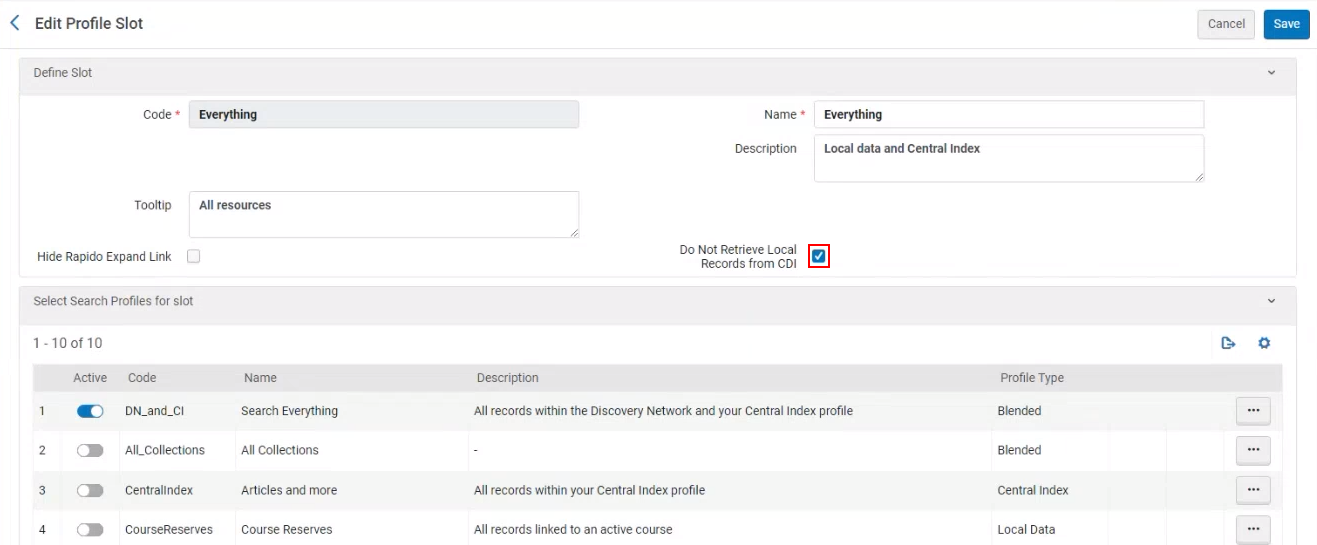The height and width of the screenshot is (545, 1317).
Task: Activate the CourseReserves profile toggle
Action: [90, 529]
